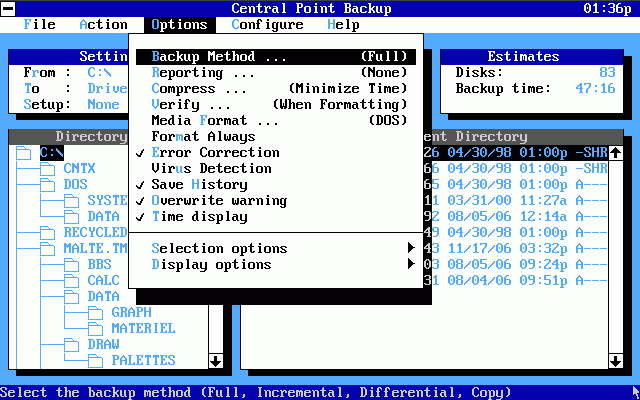Click the RECYCLED folder icon
Screen dimensions: 640x400
click(48, 233)
